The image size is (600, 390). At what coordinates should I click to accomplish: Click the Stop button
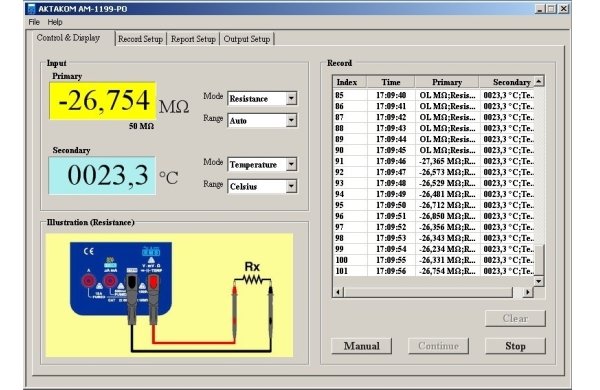(x=515, y=346)
